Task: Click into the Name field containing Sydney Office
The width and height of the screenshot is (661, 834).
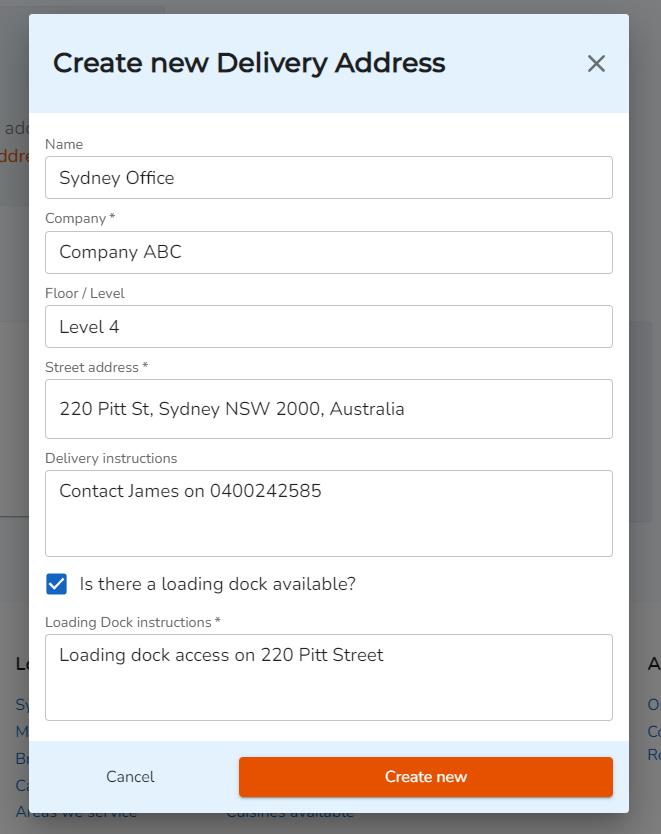Action: point(328,178)
